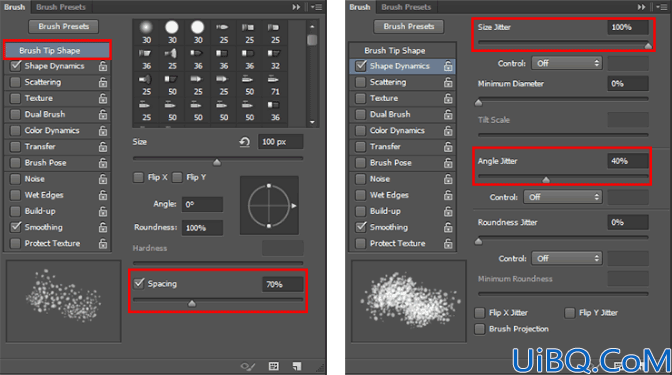Click the lock icon beside Scattering in left panel
Image resolution: width=672 pixels, height=375 pixels.
point(103,82)
